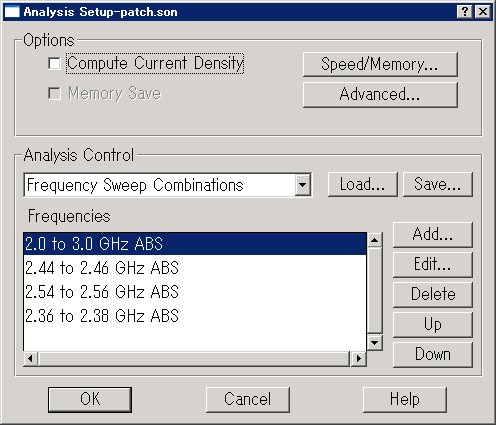Click Add to create a frequency sweep
This screenshot has height=425, width=496.
[433, 234]
